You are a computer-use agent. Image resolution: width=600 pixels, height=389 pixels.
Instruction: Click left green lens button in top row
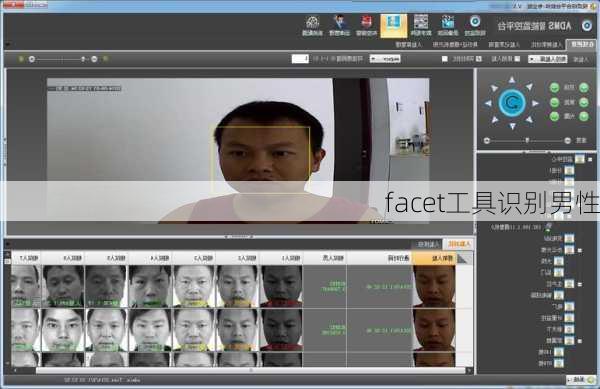click(554, 88)
